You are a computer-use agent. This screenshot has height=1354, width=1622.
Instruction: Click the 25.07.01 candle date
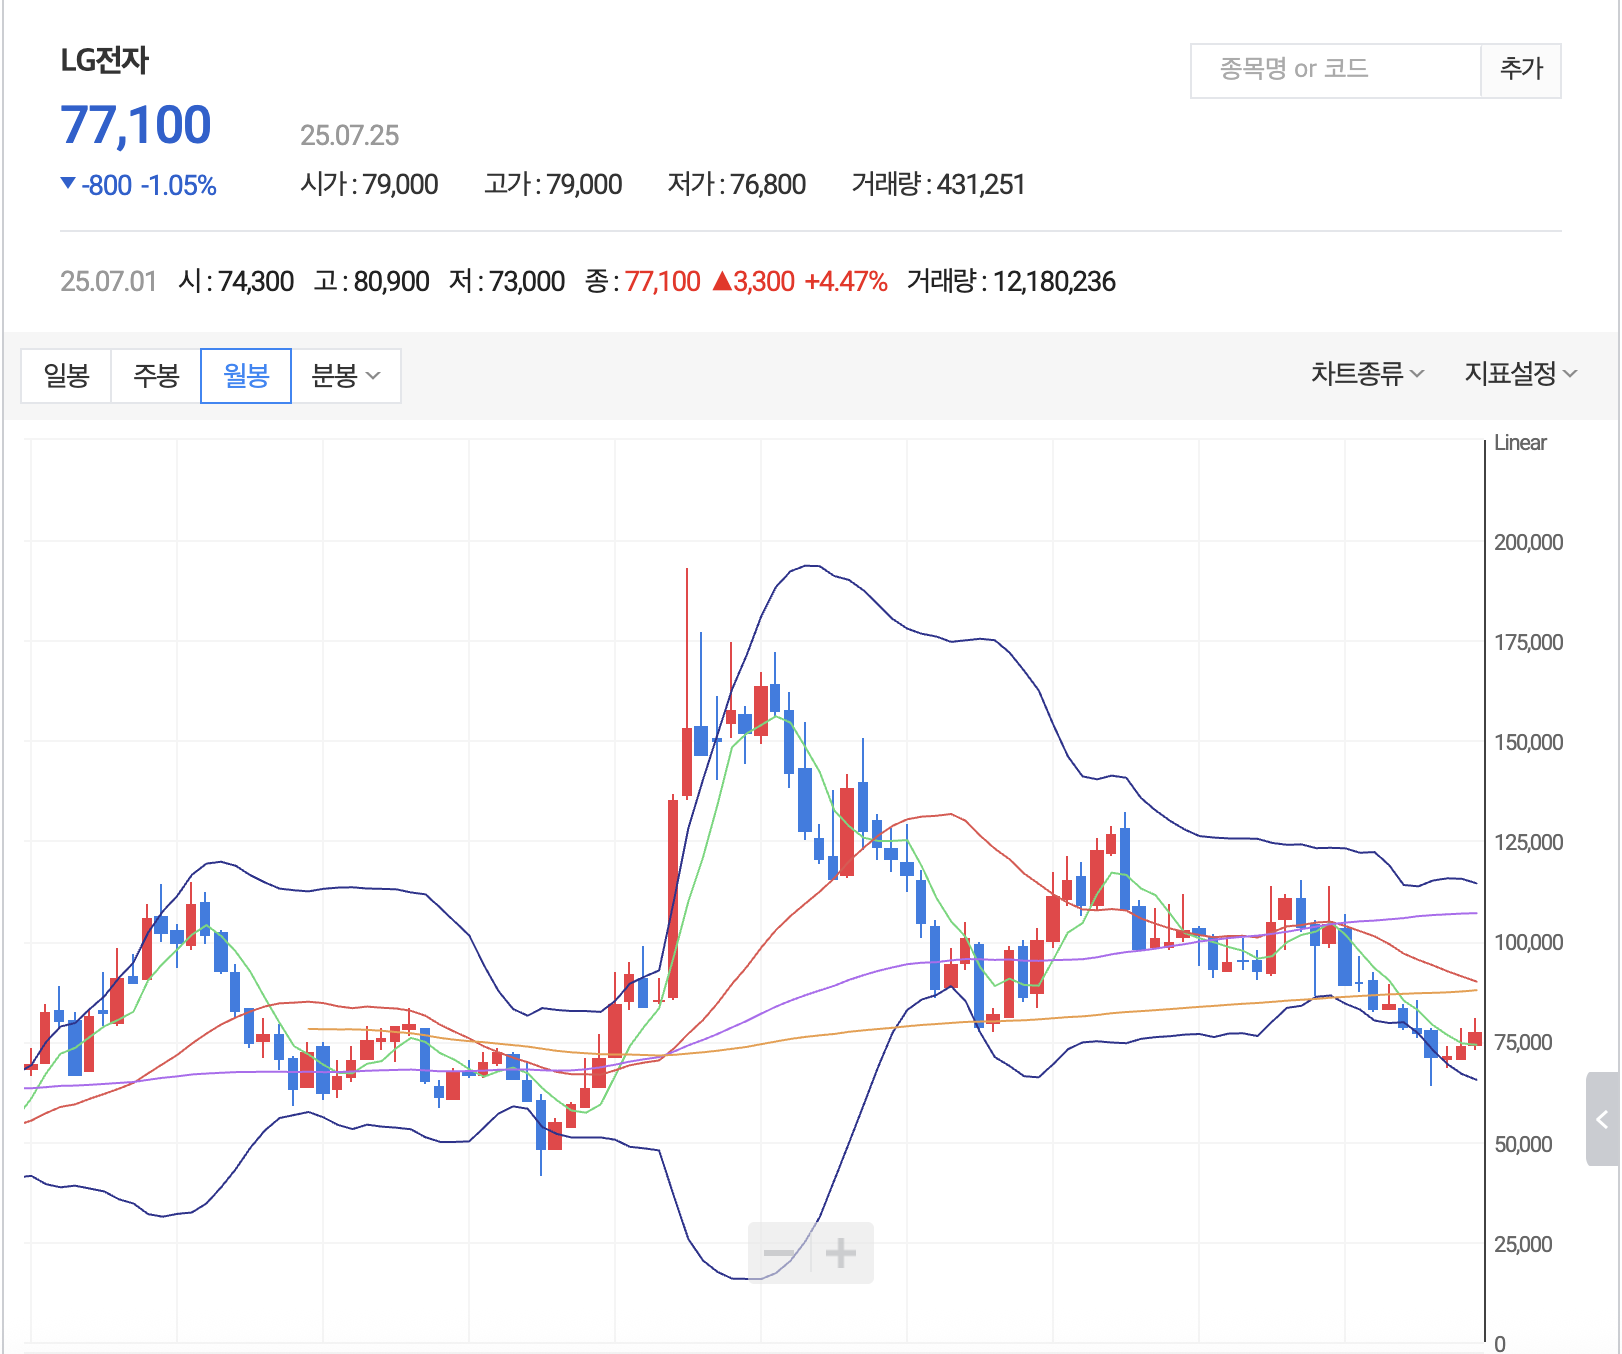(109, 282)
